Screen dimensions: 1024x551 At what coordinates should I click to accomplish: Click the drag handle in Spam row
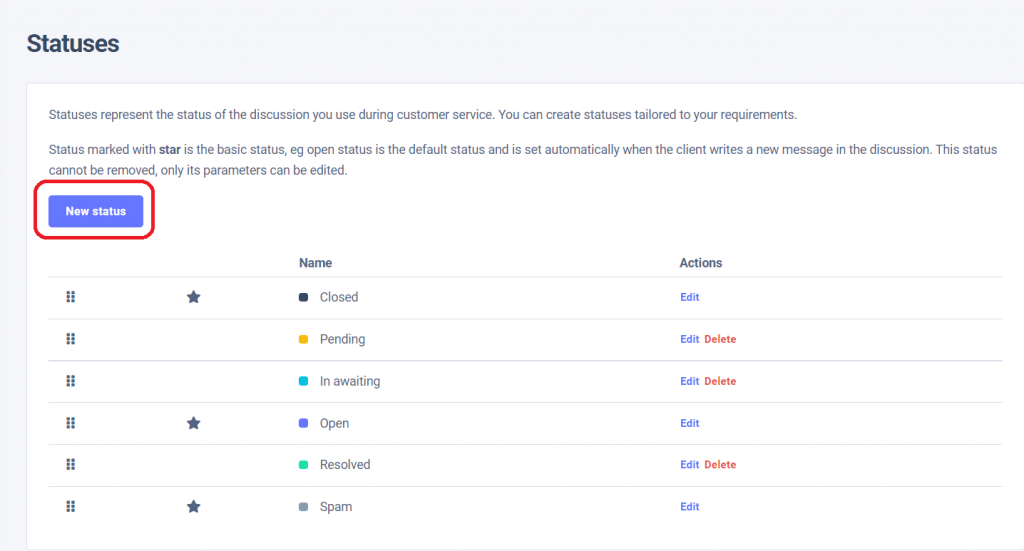[x=71, y=507]
